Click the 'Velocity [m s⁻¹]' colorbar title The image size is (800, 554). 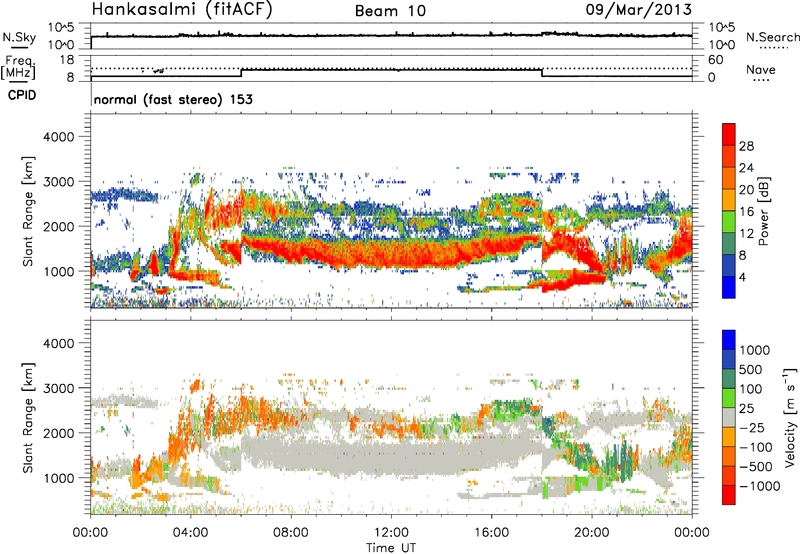click(x=790, y=417)
